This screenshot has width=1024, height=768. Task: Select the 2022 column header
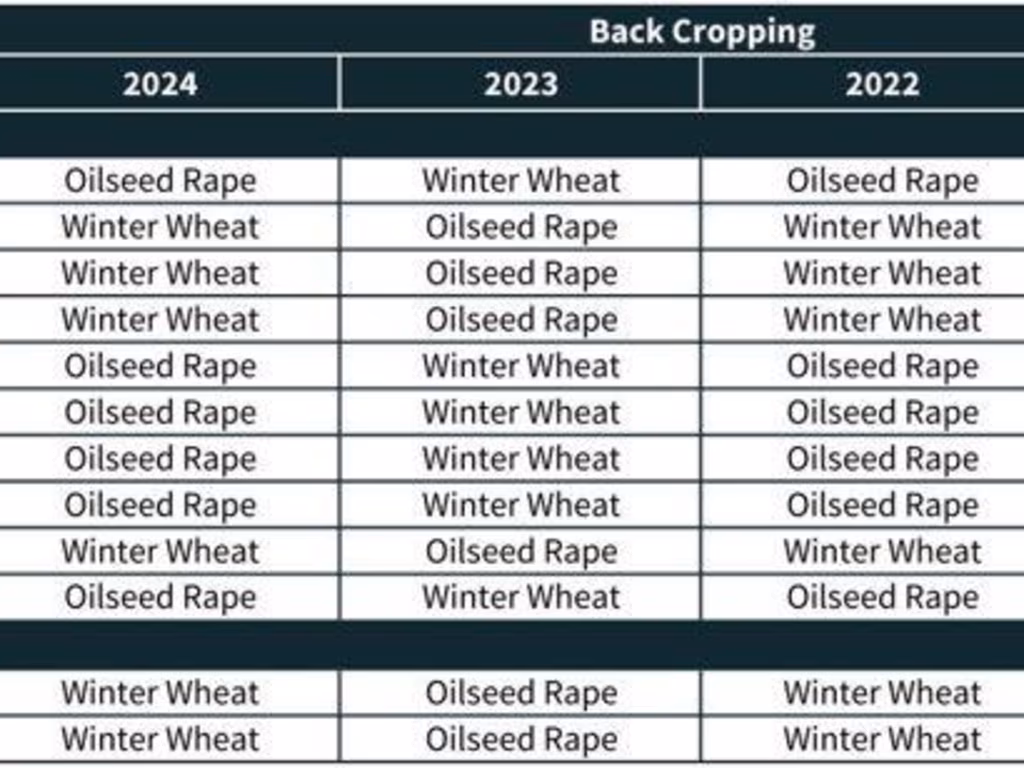click(x=881, y=84)
